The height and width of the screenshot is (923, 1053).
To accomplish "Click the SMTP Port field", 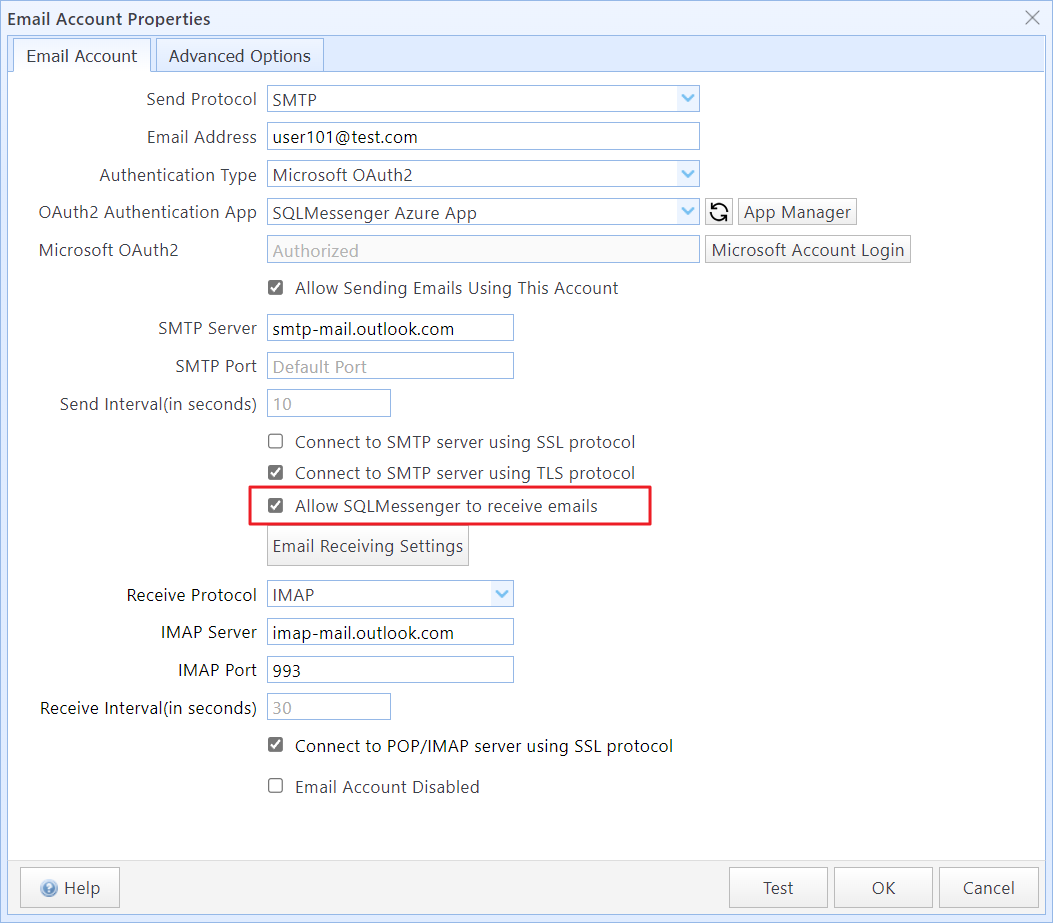I will 390,366.
